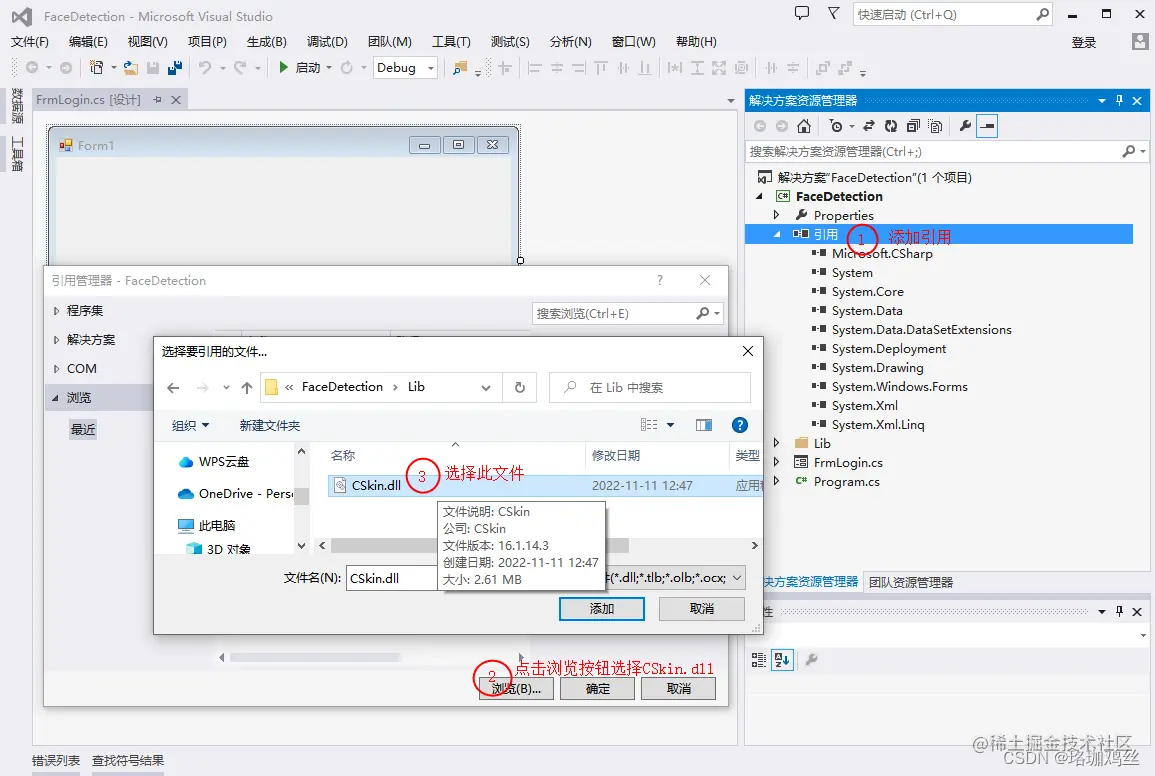The image size is (1155, 776).
Task: Click 确定 in Reference Manager
Action: (x=597, y=688)
